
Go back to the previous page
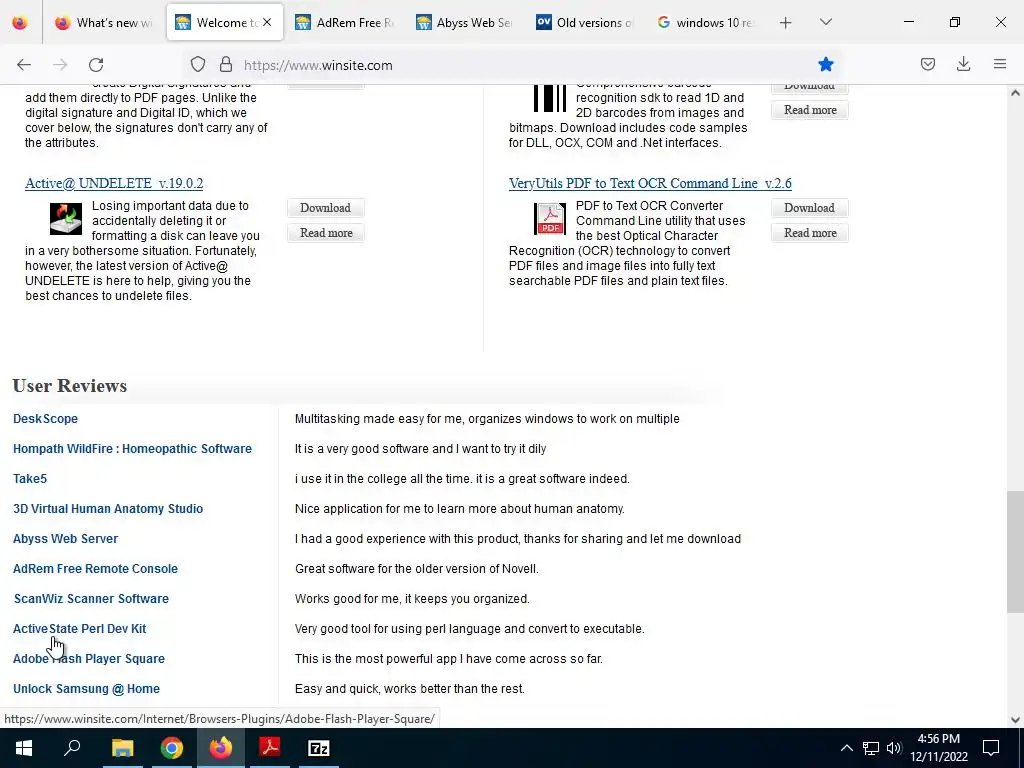click(24, 65)
